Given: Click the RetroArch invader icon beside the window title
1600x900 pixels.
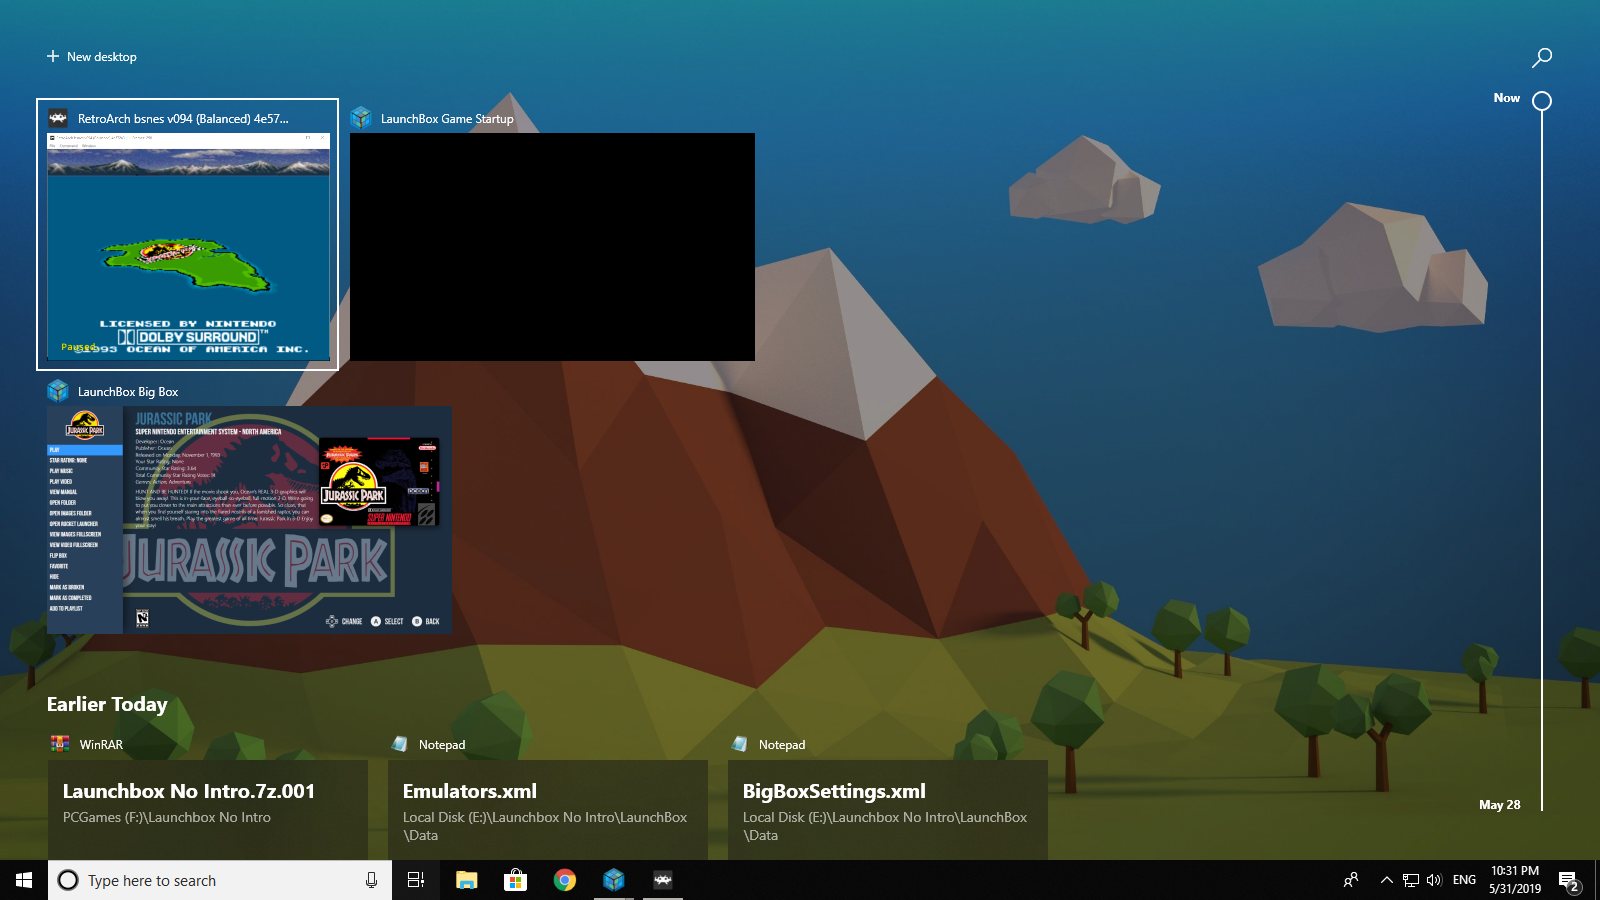Looking at the screenshot, I should [58, 118].
